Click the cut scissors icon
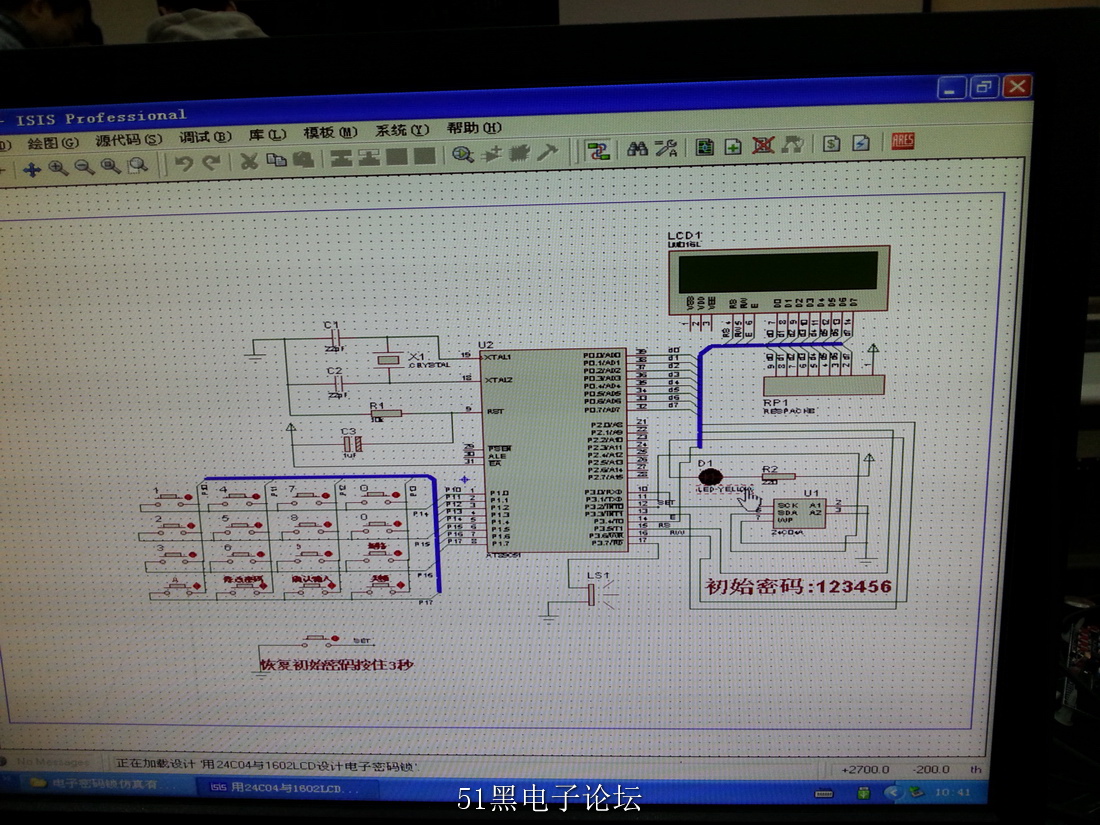 pyautogui.click(x=248, y=161)
